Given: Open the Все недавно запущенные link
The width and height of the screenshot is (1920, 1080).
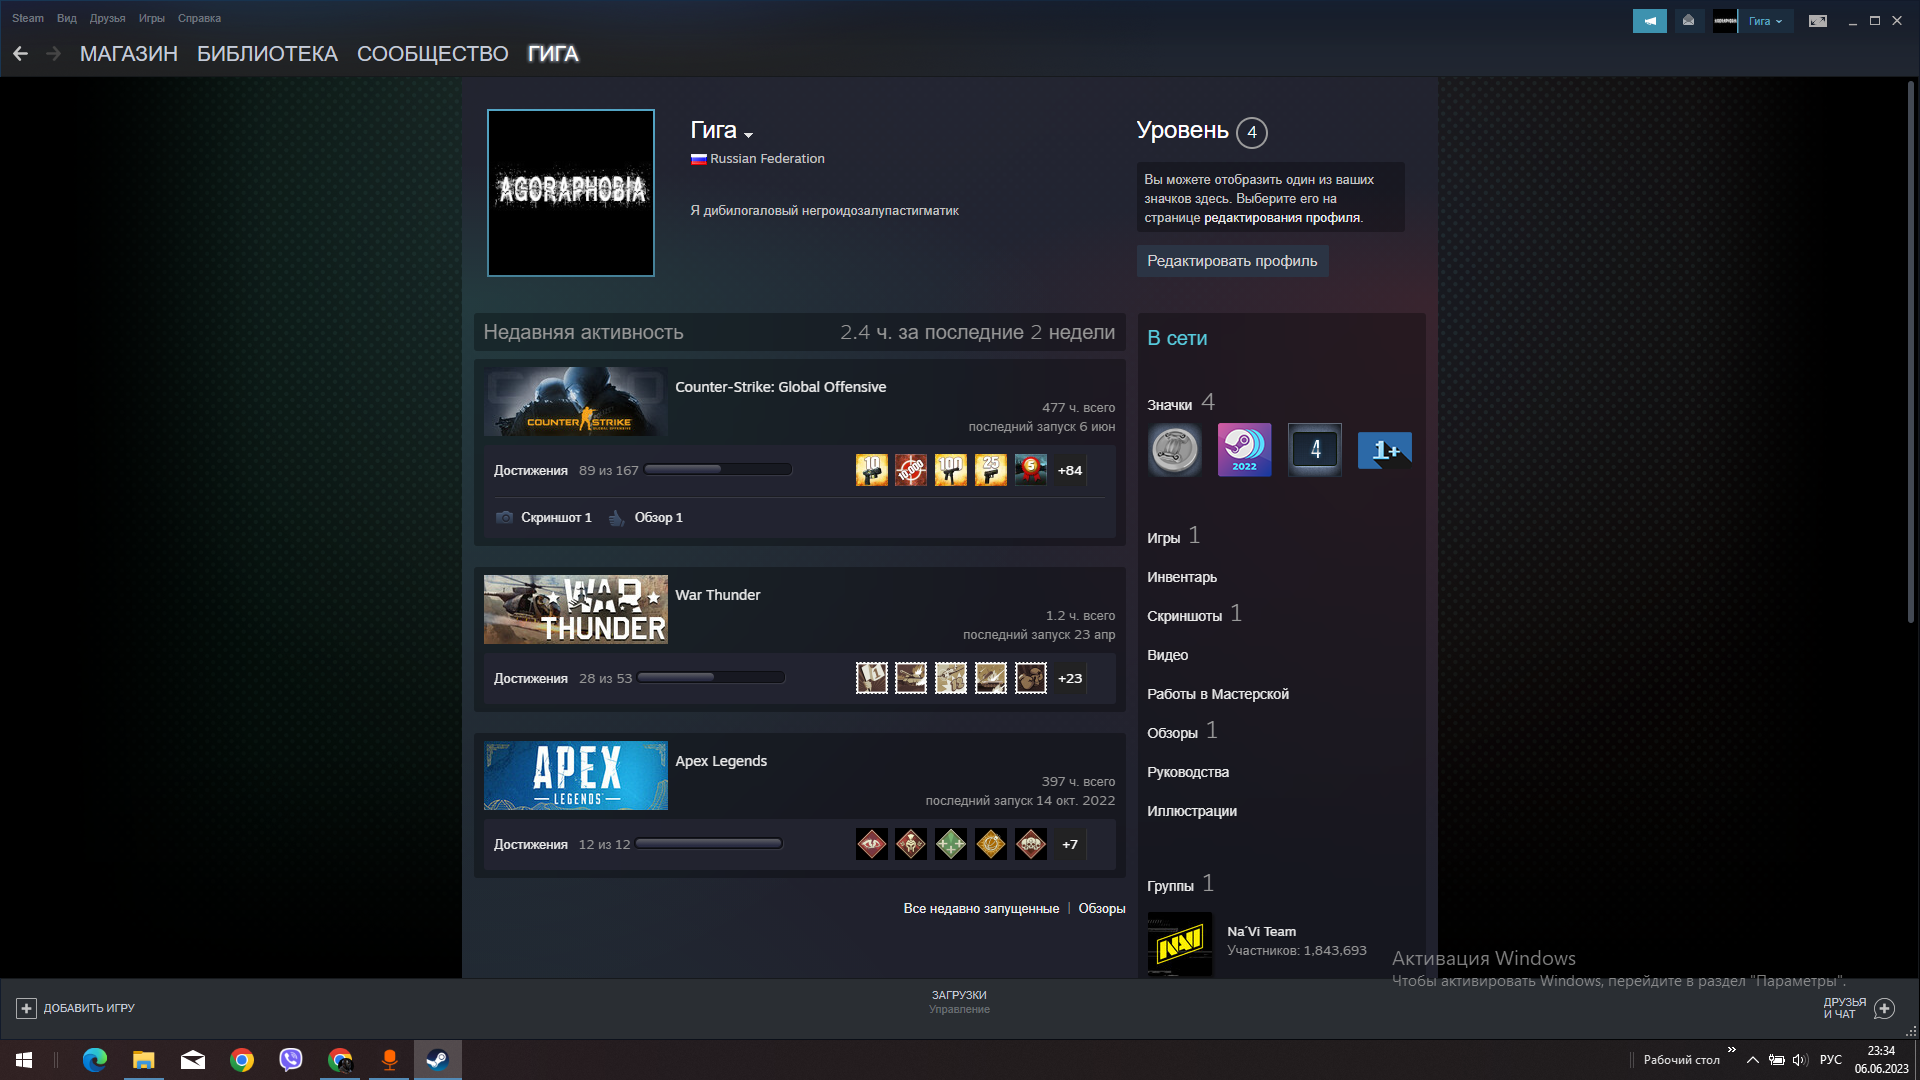Looking at the screenshot, I should point(981,908).
